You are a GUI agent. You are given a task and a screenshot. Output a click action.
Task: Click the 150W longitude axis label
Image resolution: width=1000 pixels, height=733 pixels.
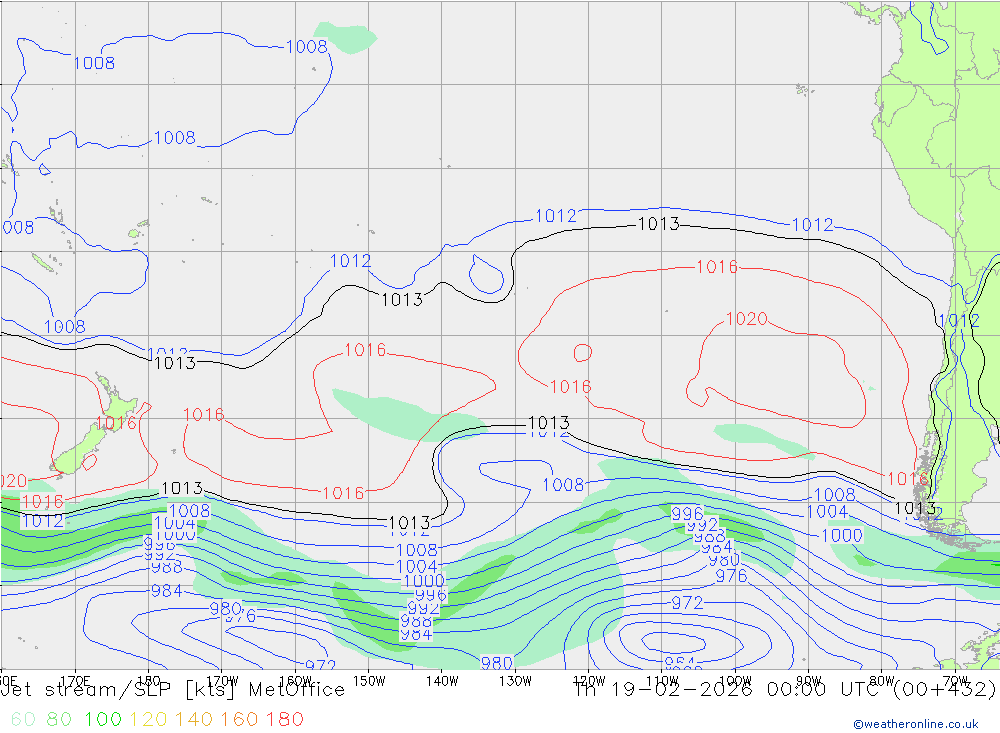point(369,681)
